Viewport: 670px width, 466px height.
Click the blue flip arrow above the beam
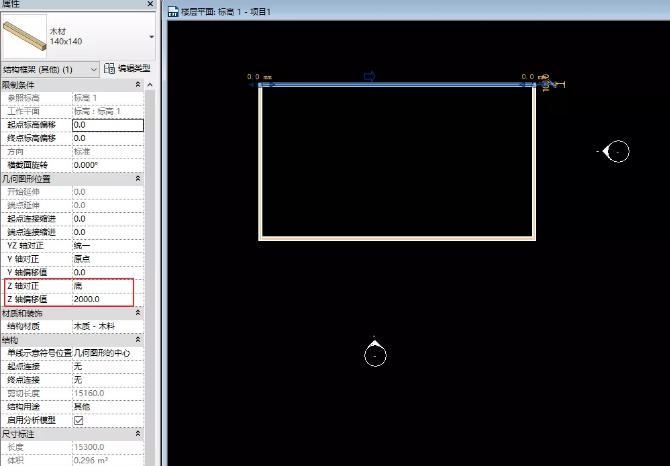[x=369, y=76]
